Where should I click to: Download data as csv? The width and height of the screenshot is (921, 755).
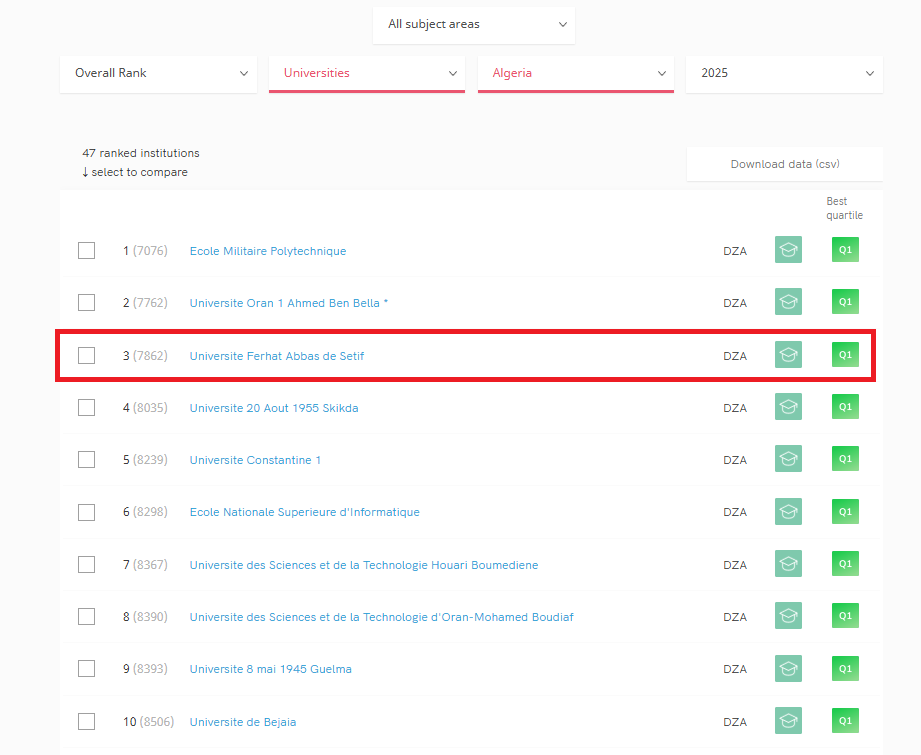[785, 164]
